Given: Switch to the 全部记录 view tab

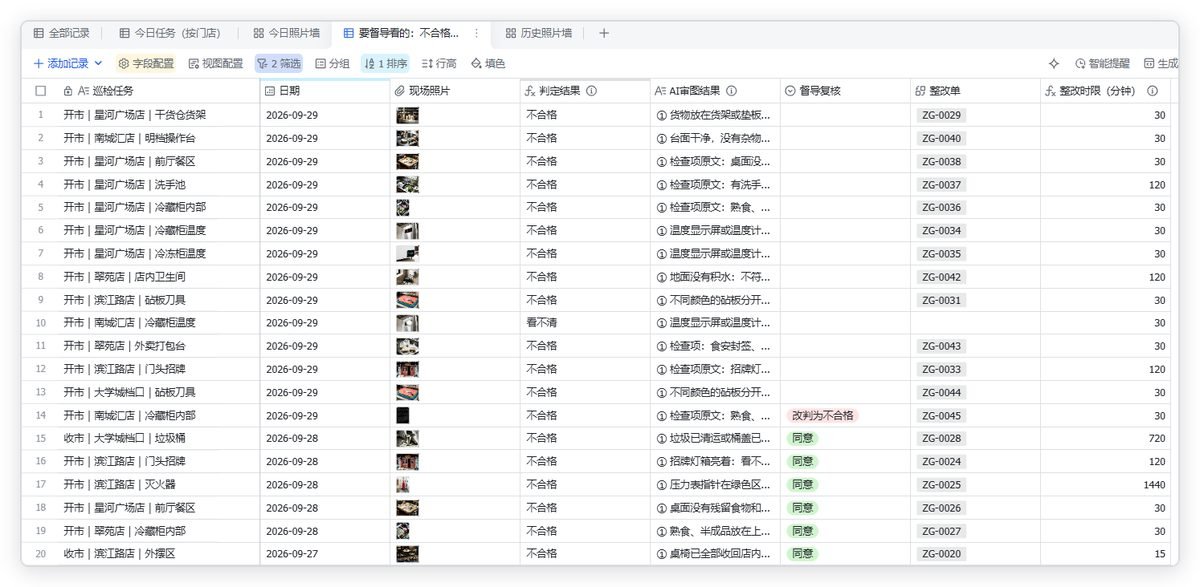Looking at the screenshot, I should [x=62, y=33].
